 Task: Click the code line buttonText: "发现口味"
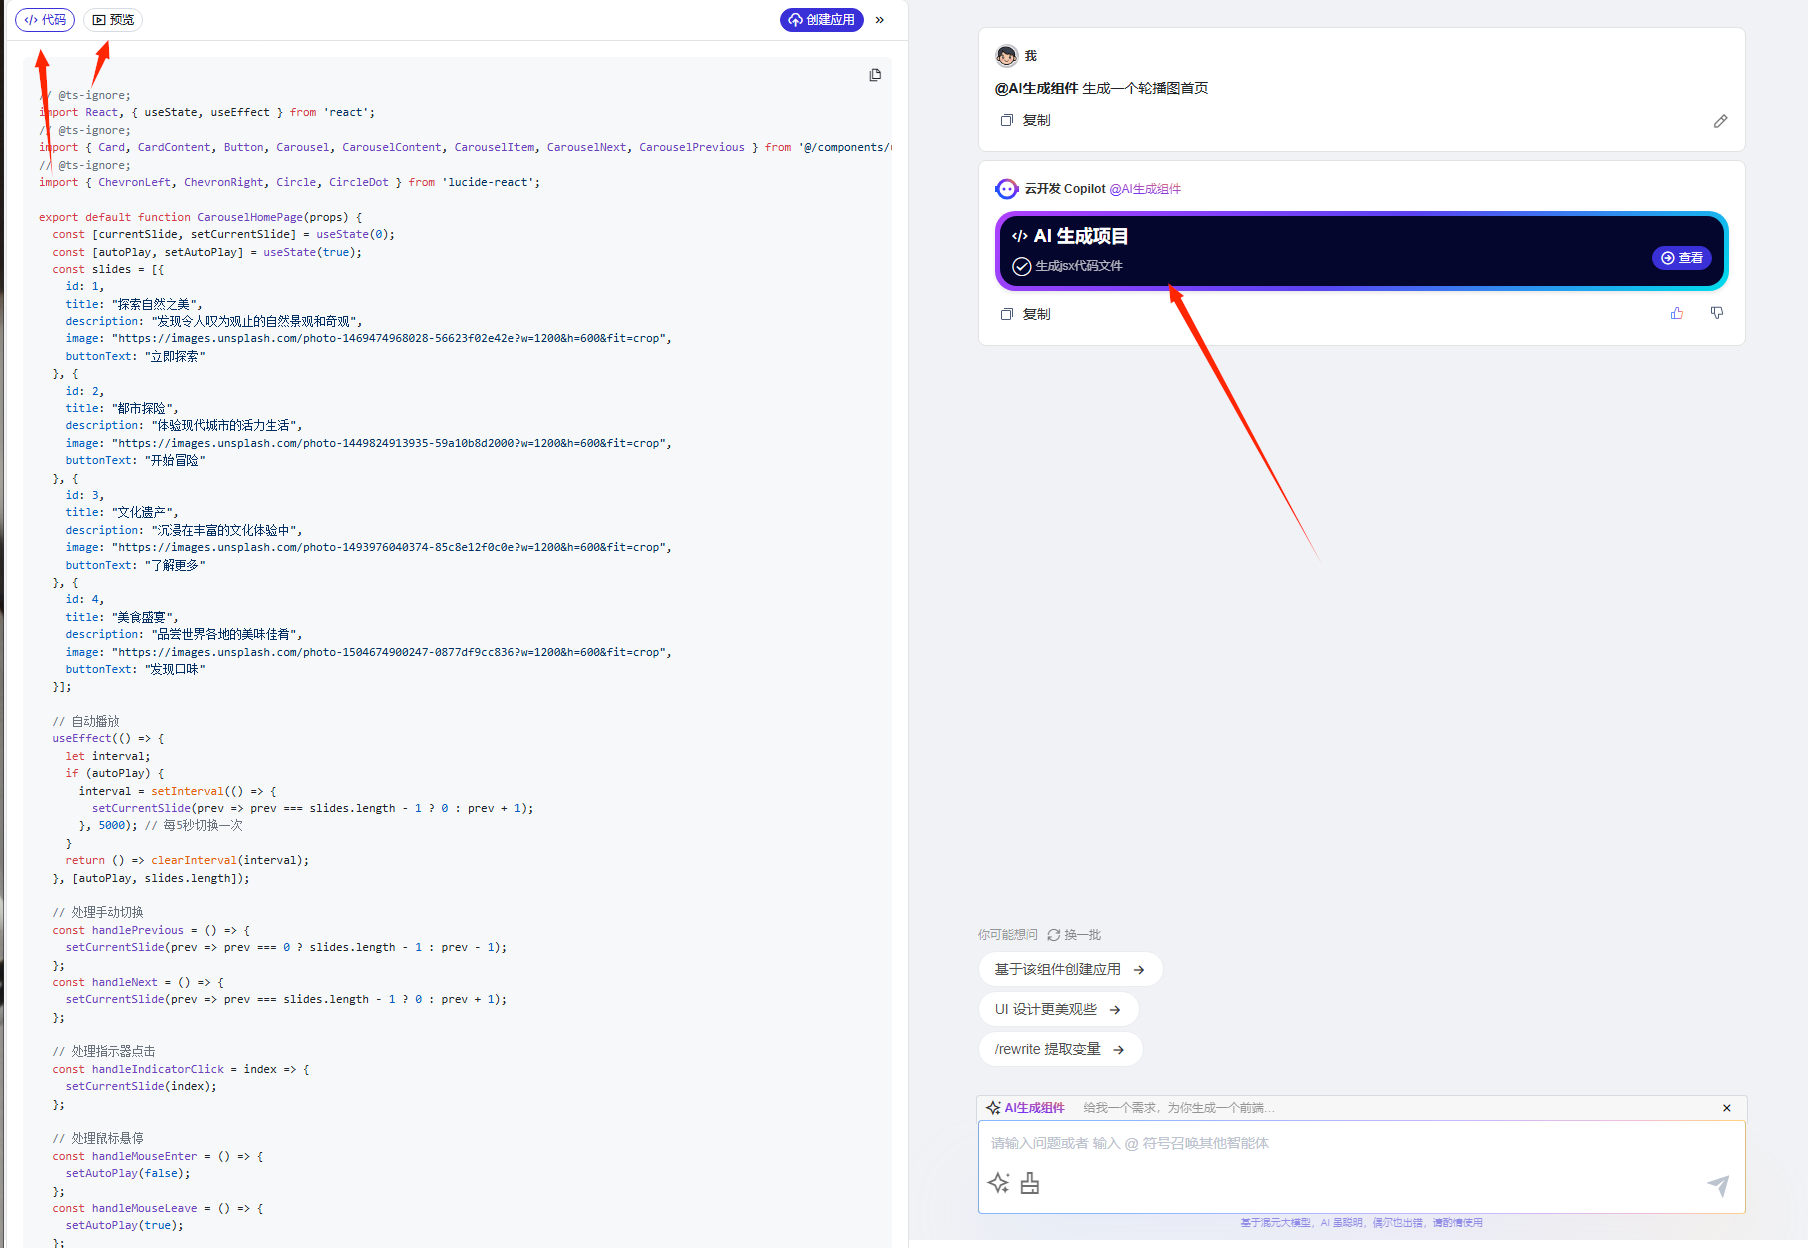135,669
